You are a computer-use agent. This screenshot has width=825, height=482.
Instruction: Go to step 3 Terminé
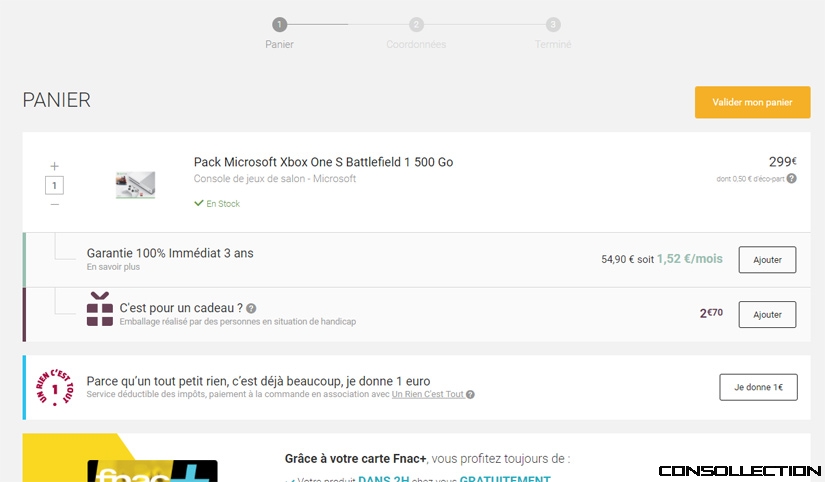click(x=553, y=33)
